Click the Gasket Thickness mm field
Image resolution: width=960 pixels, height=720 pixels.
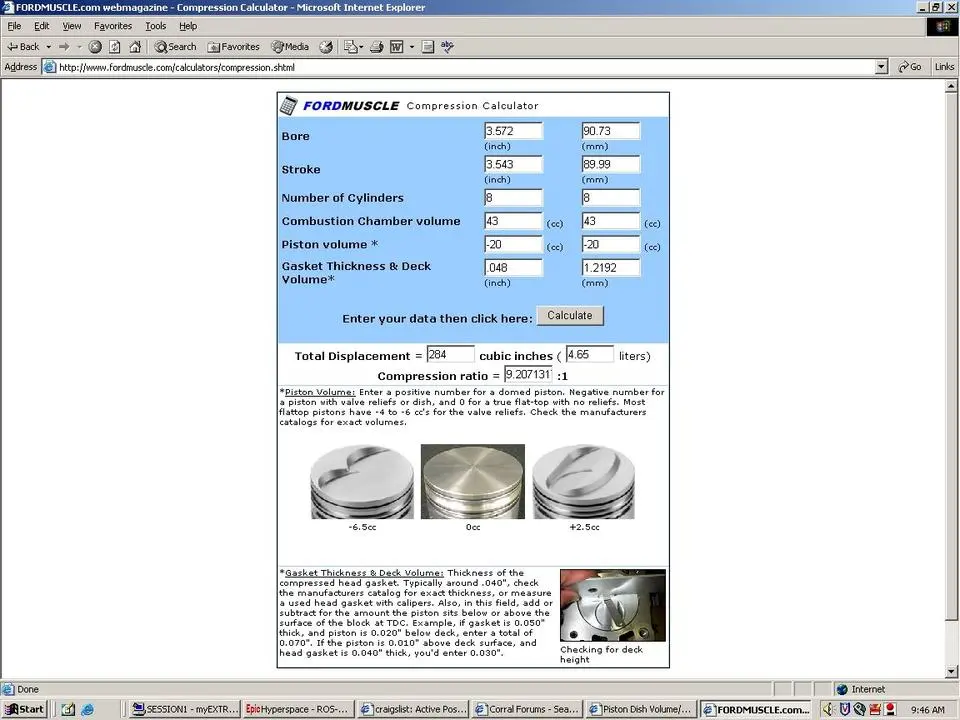point(611,268)
